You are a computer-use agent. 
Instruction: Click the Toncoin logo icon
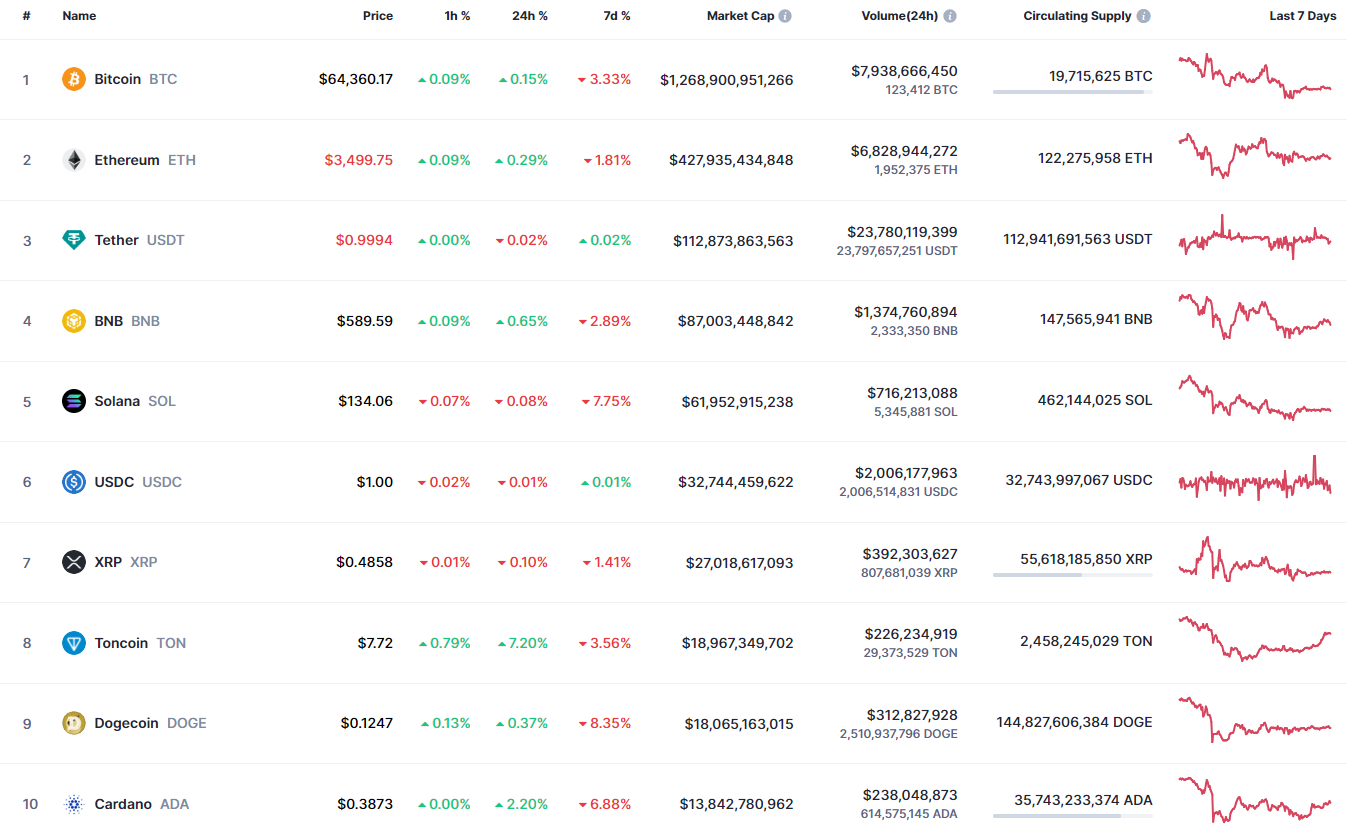click(74, 643)
